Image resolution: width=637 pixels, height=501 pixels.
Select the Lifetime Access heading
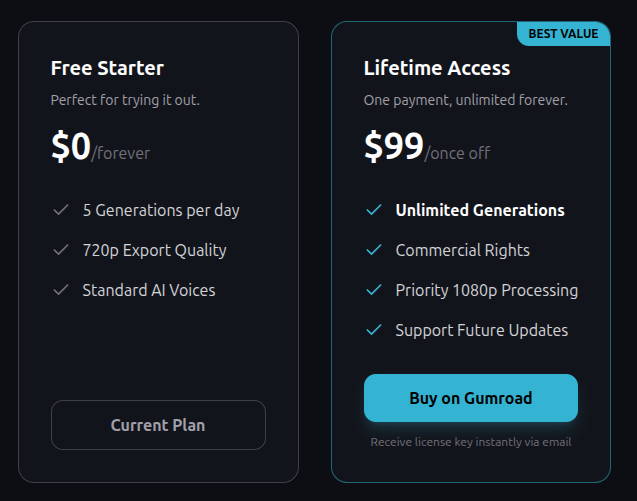437,68
